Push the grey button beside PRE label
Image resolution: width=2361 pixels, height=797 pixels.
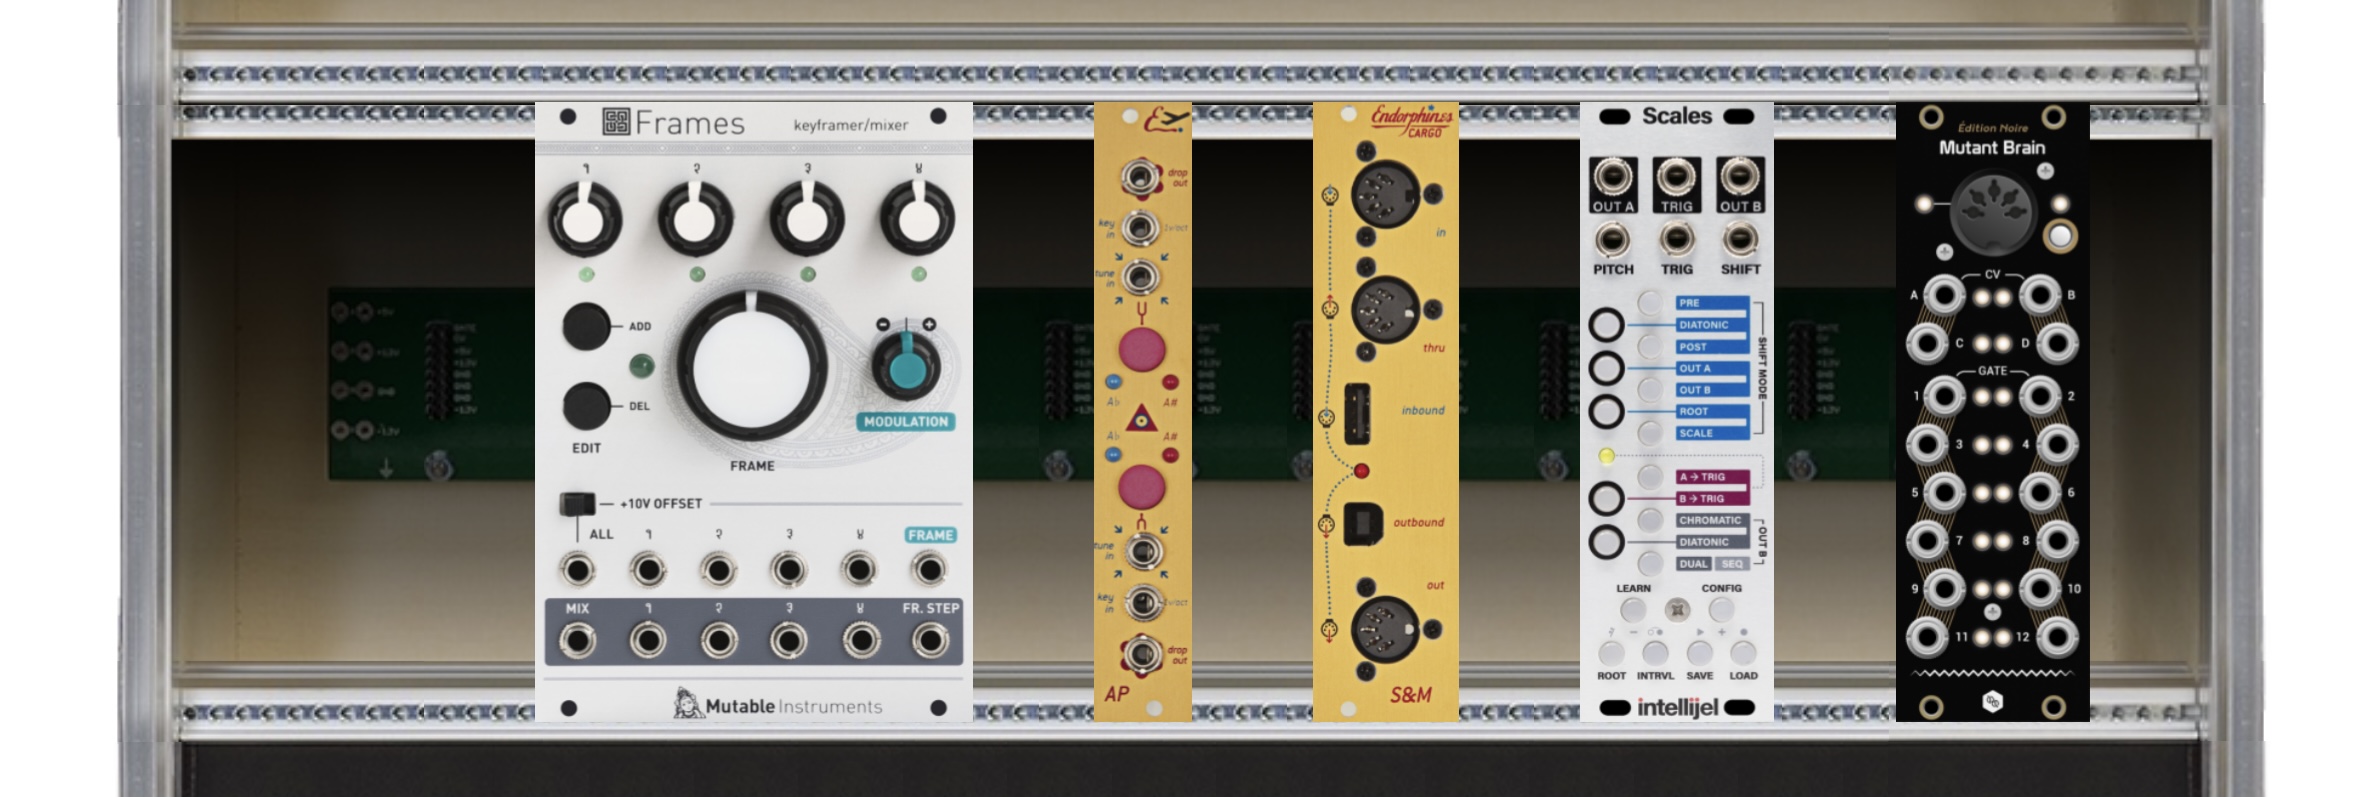(1650, 303)
